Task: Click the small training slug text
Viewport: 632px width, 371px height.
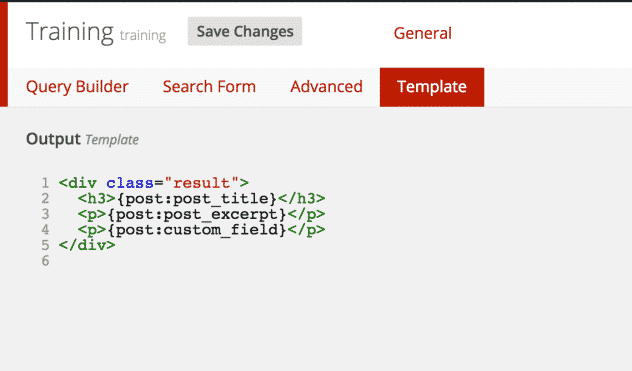Action: coord(143,35)
